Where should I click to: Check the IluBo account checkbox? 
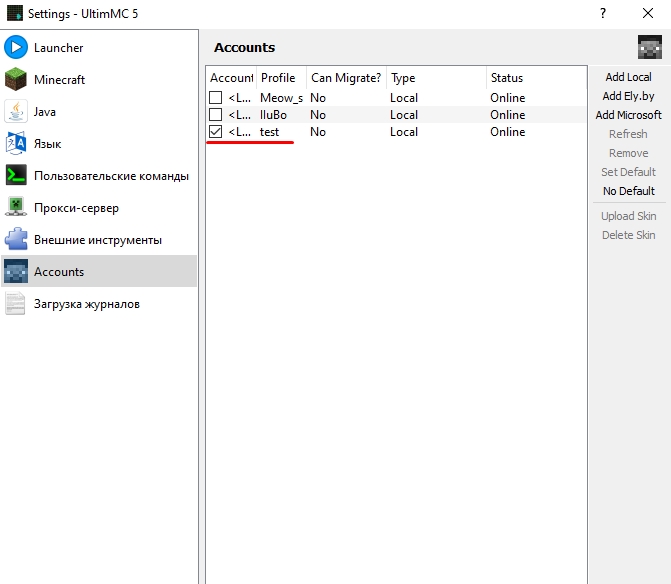point(215,115)
